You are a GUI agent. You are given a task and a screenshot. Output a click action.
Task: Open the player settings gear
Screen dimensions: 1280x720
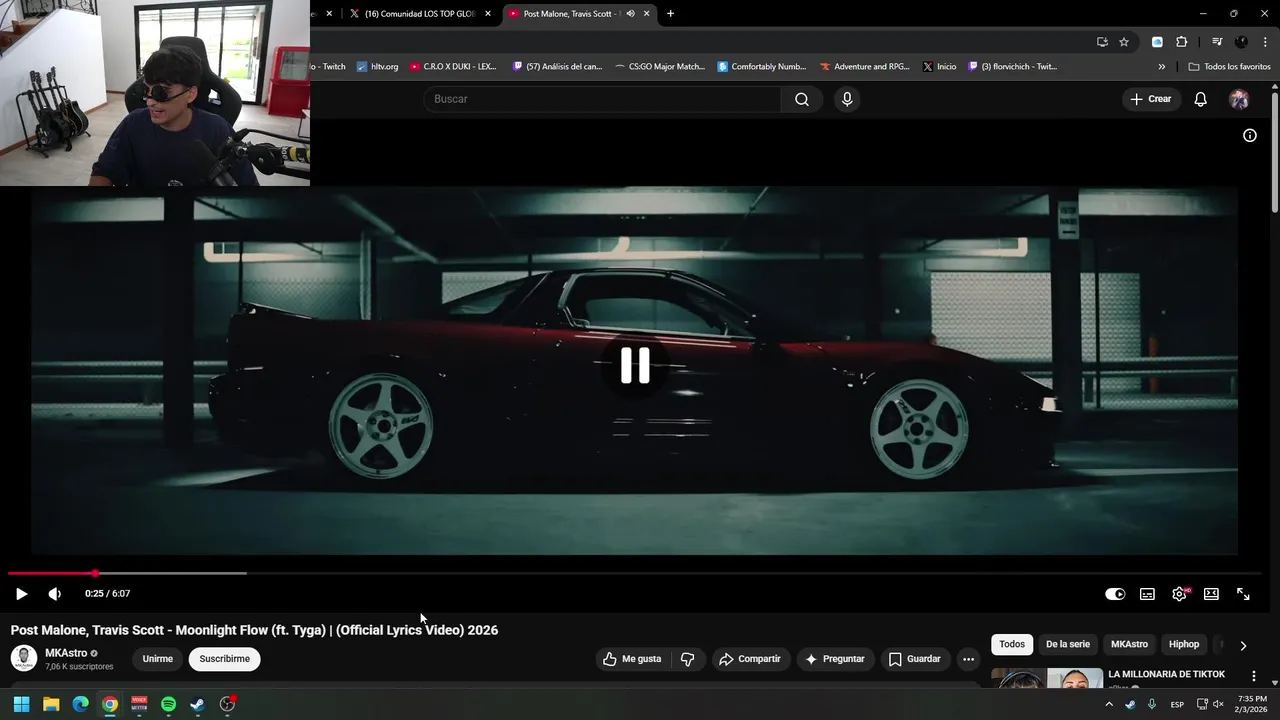point(1179,594)
